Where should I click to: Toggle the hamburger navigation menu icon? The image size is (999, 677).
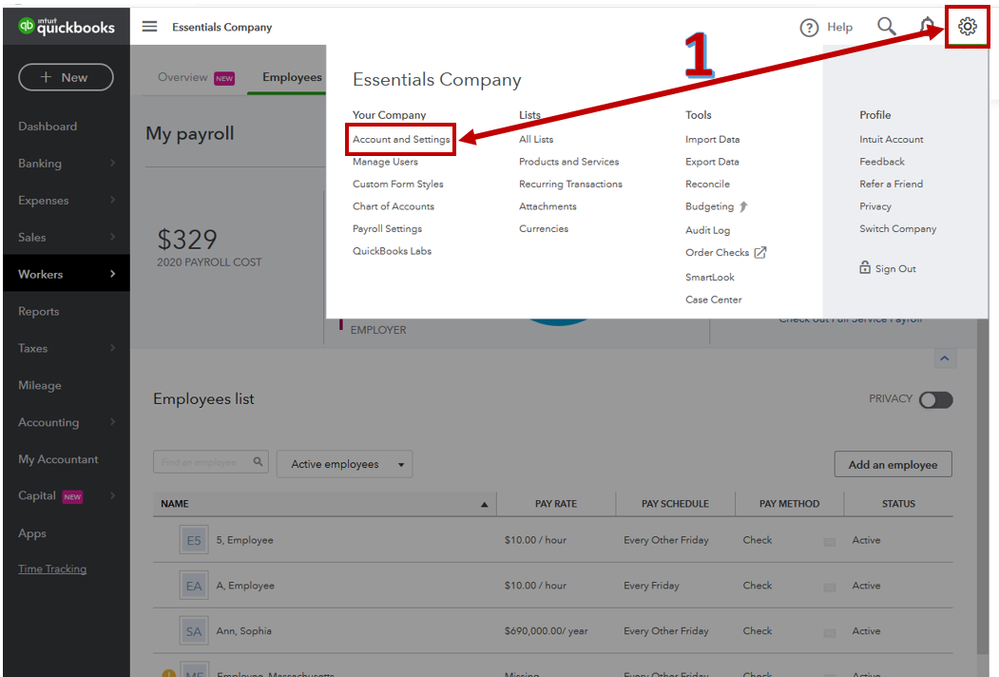(x=149, y=26)
